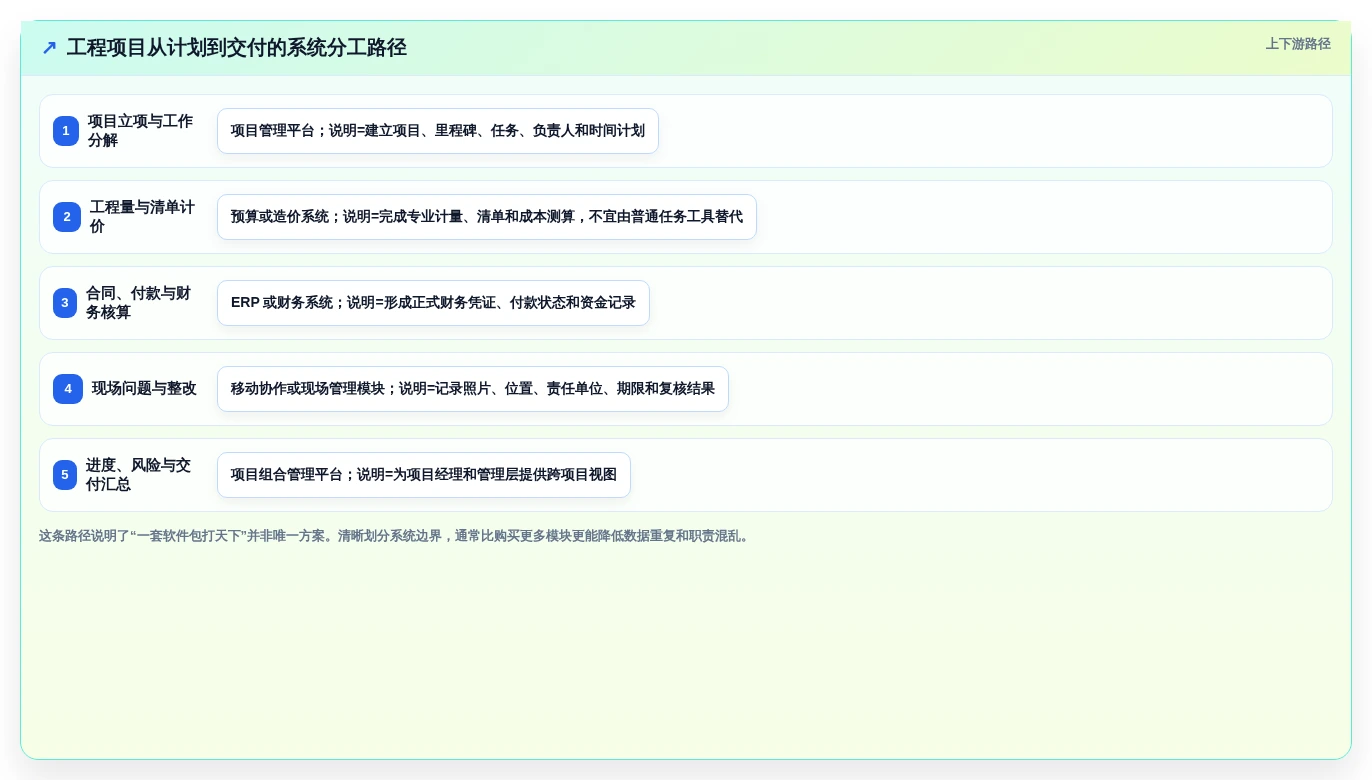Click the 项目组合管理平台 description box
The width and height of the screenshot is (1372, 780).
click(424, 475)
